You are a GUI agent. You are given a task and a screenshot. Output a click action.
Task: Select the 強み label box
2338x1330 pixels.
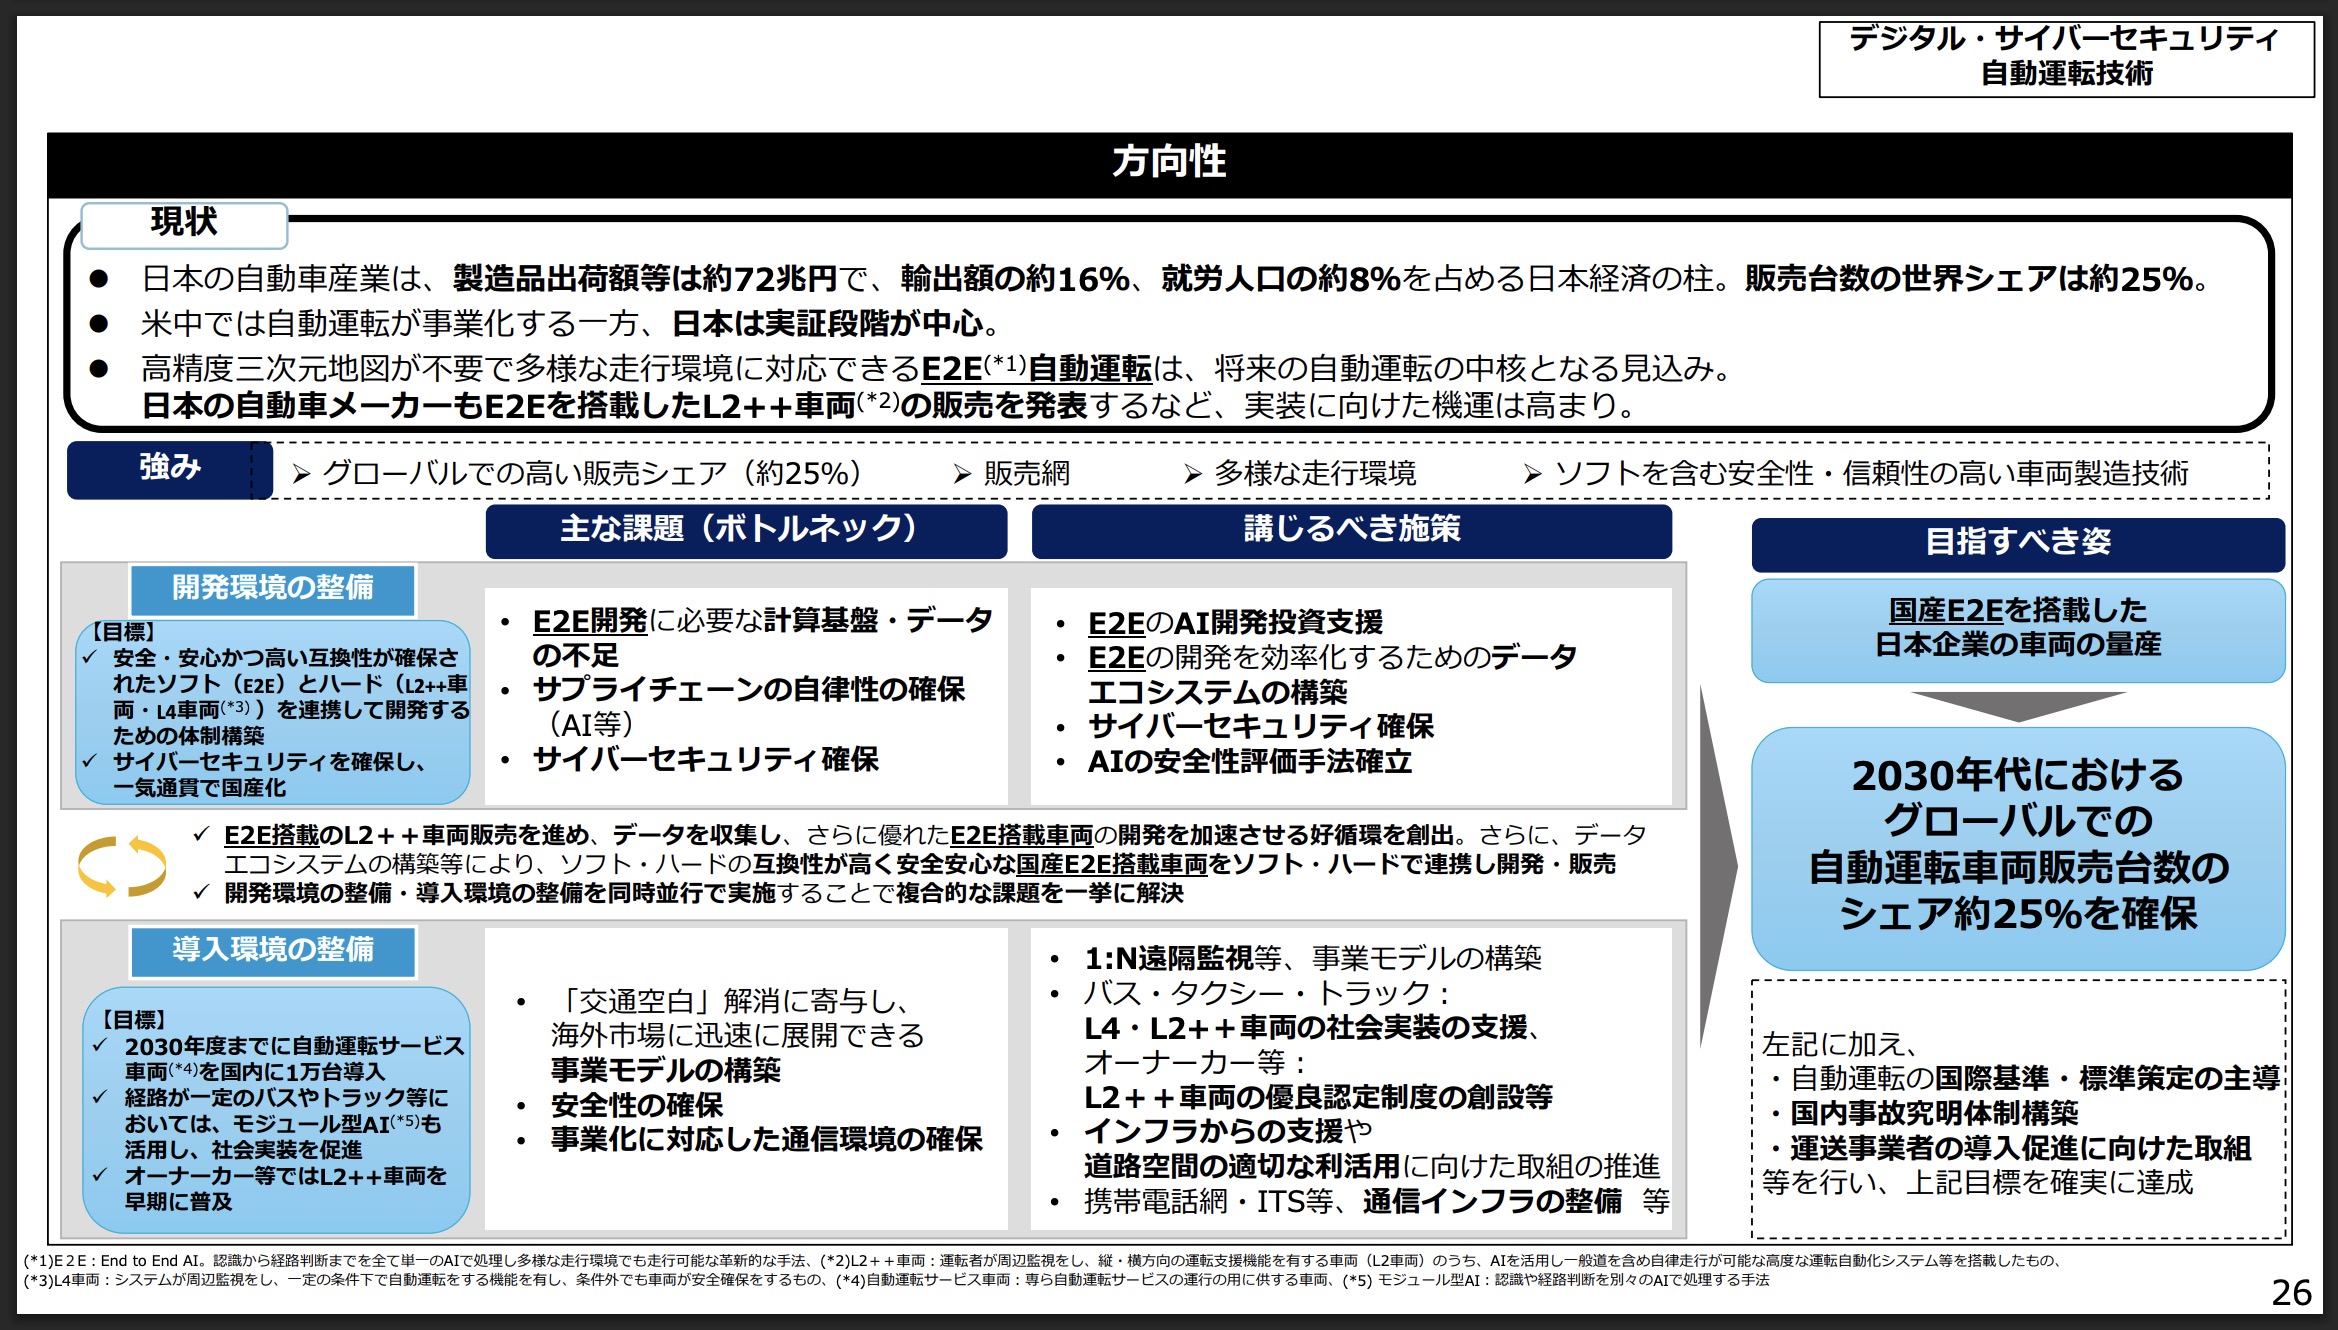[169, 468]
